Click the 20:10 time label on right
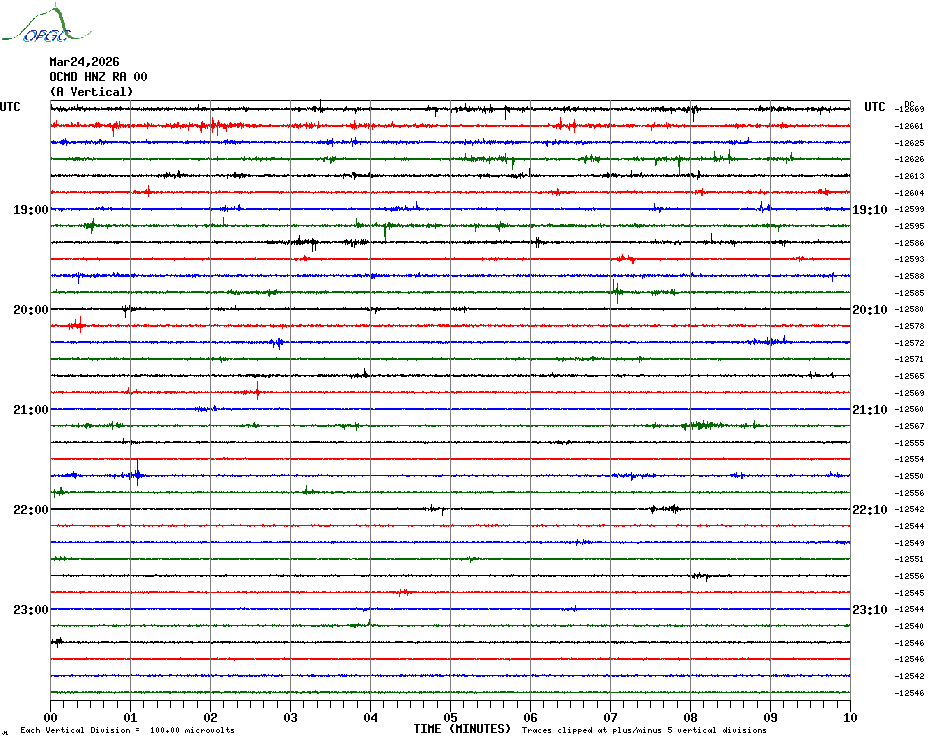 [x=868, y=310]
